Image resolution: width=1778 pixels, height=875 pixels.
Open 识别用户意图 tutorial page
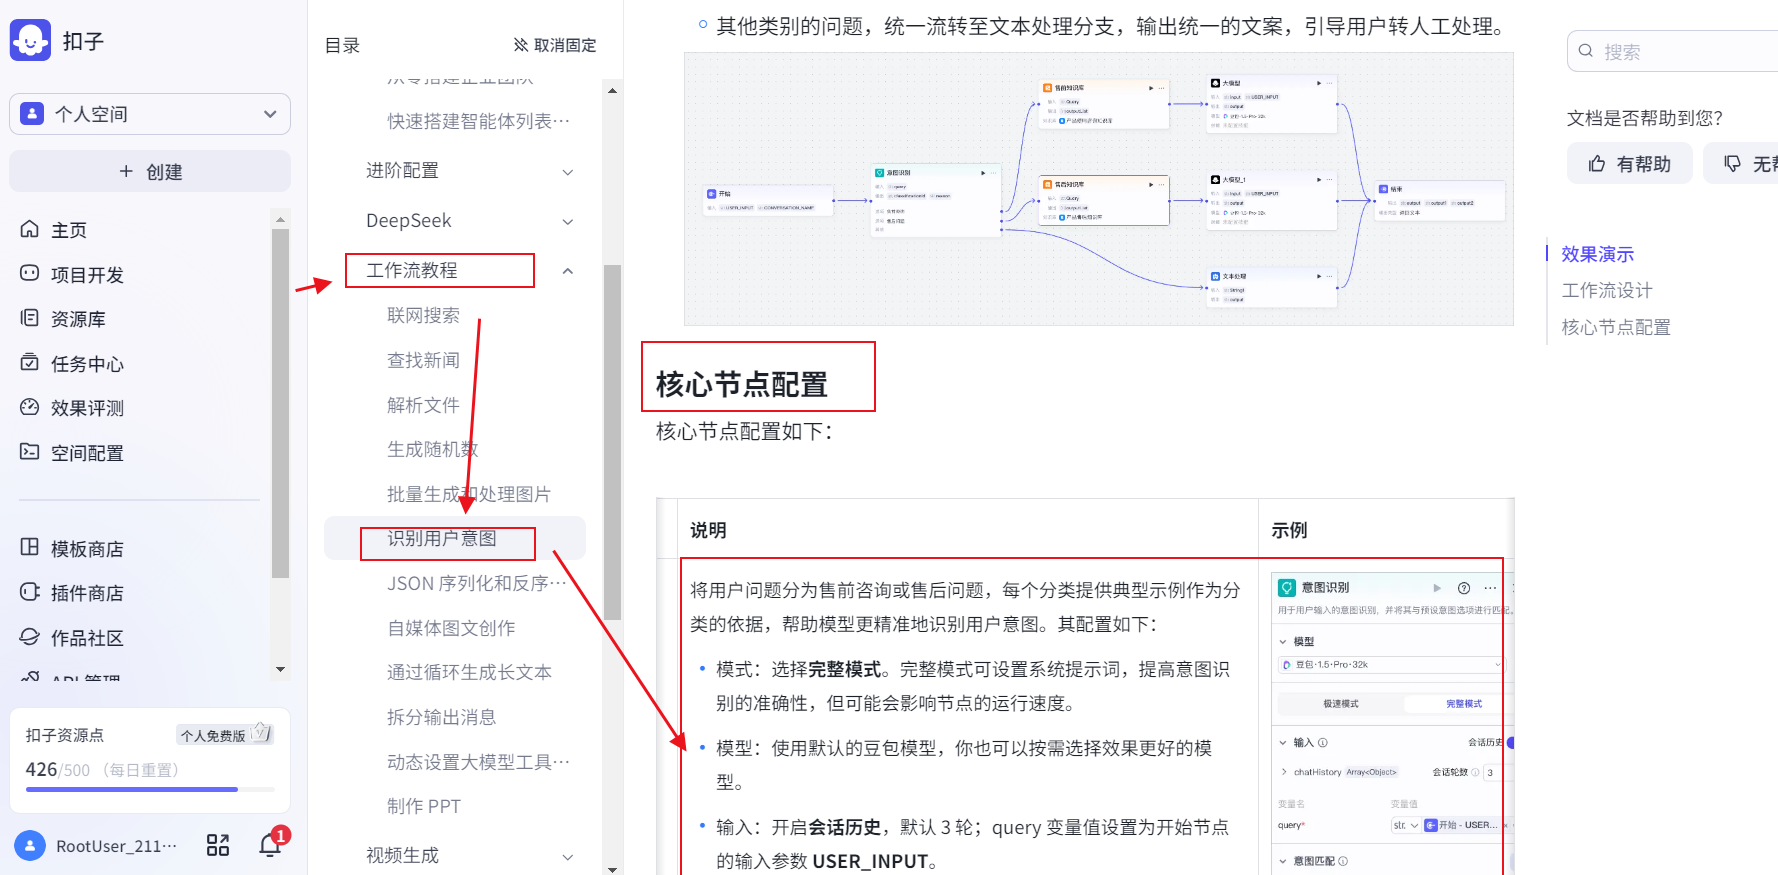[455, 538]
